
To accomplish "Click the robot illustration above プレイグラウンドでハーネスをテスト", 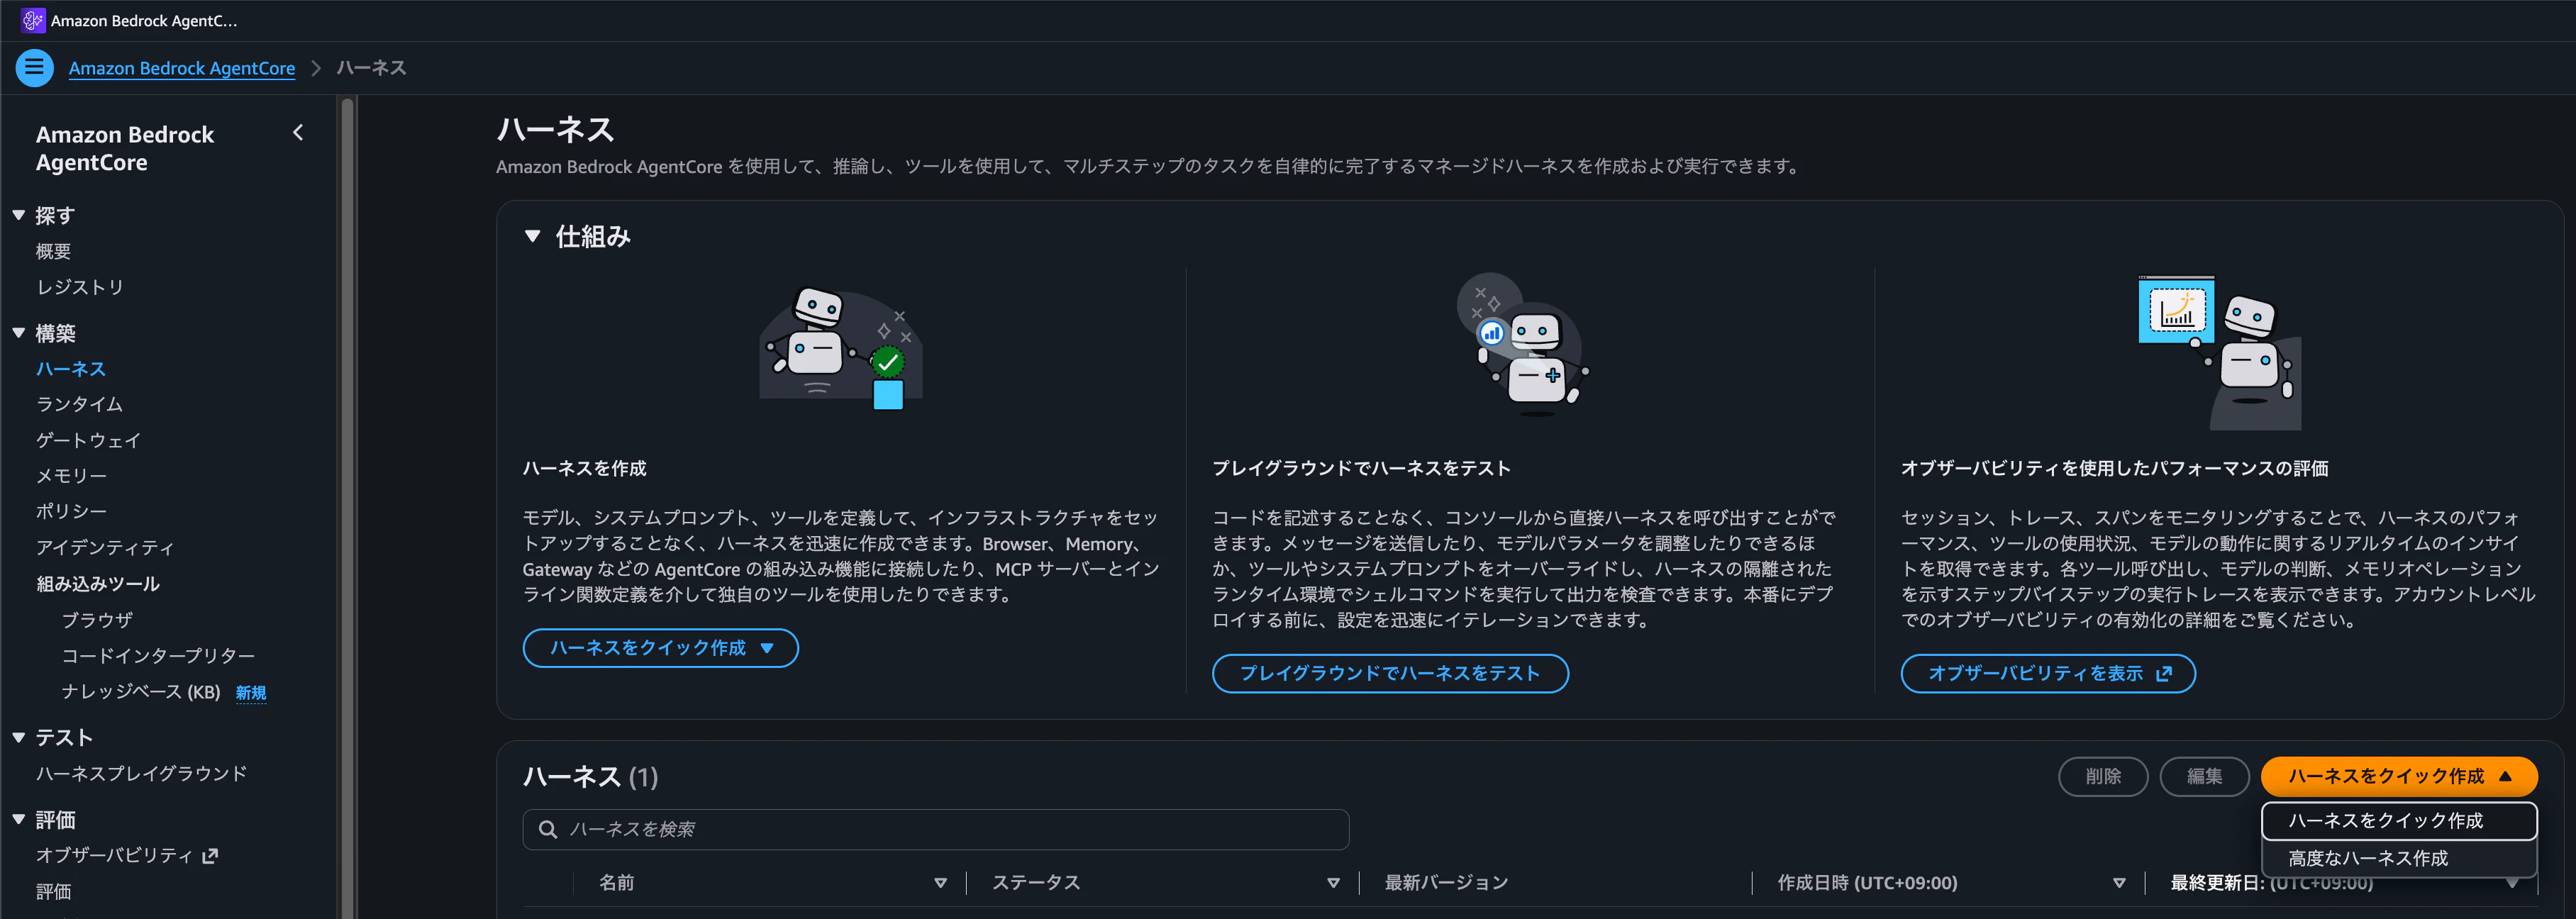I will 1523,344.
